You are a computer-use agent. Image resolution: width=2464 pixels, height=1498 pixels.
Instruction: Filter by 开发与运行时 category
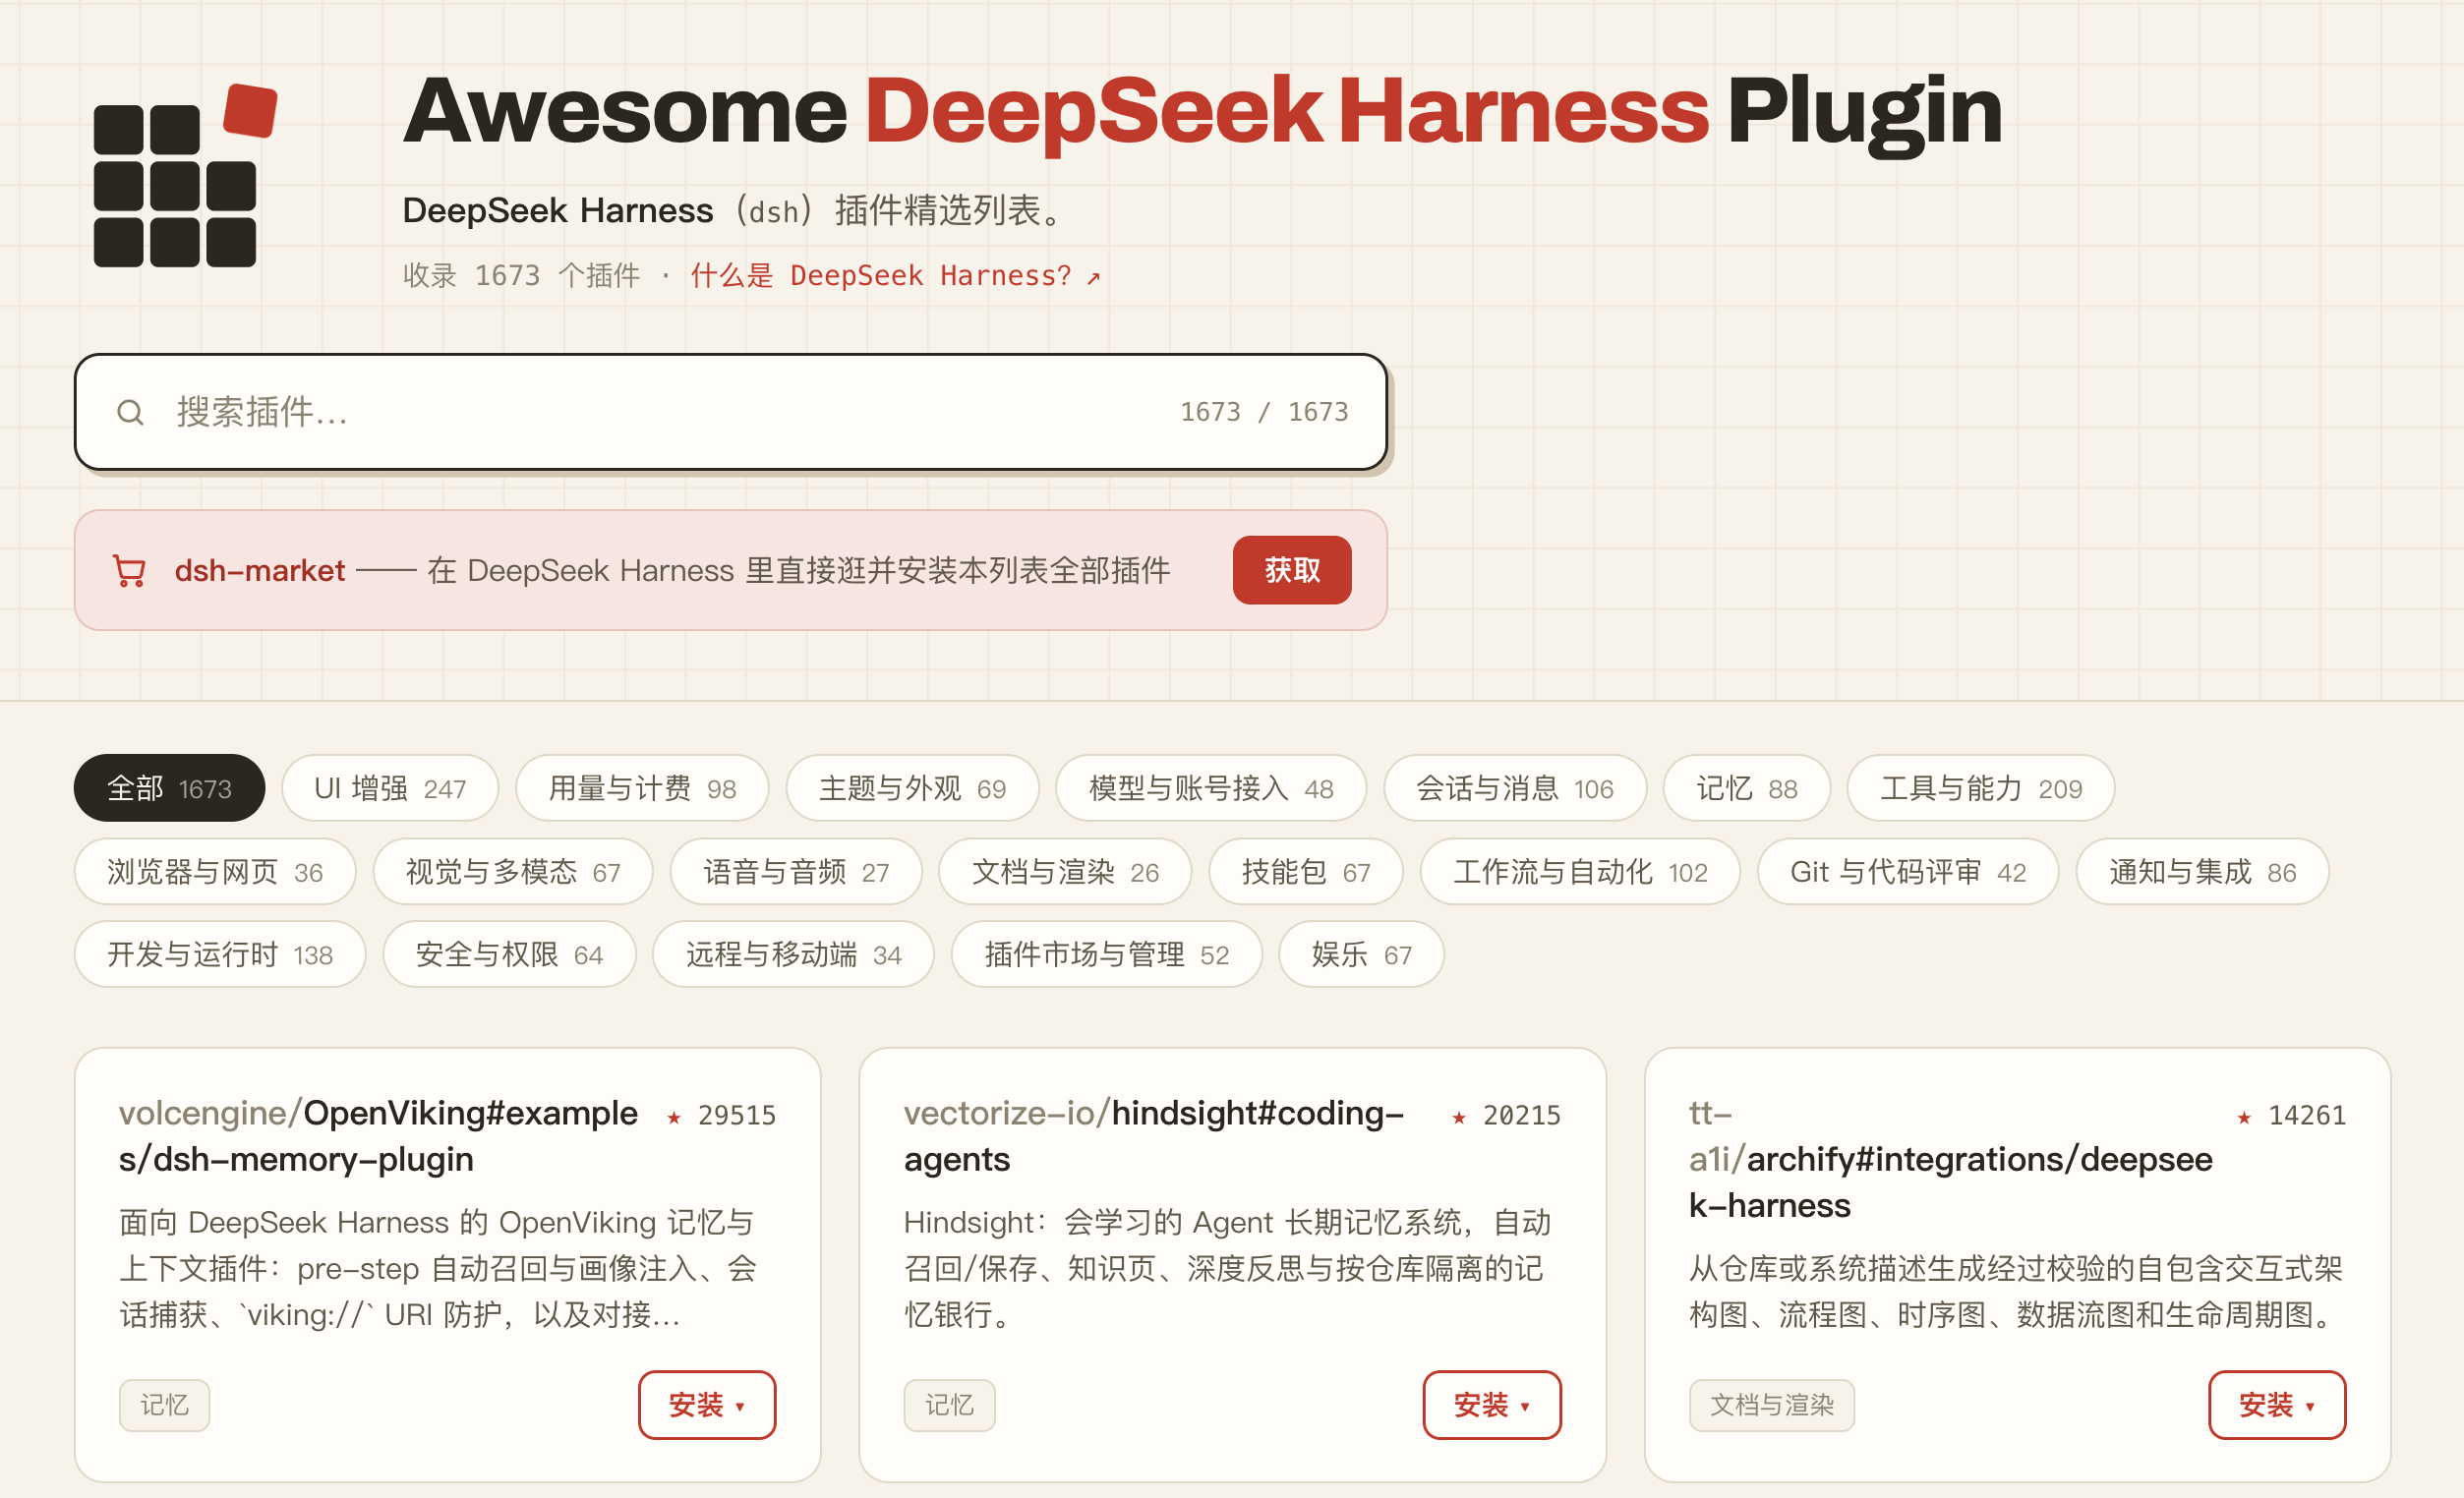(x=220, y=954)
